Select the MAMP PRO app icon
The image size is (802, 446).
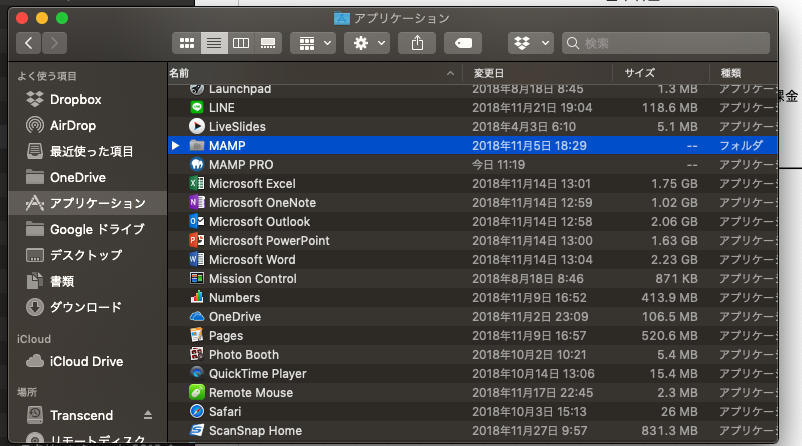point(196,164)
